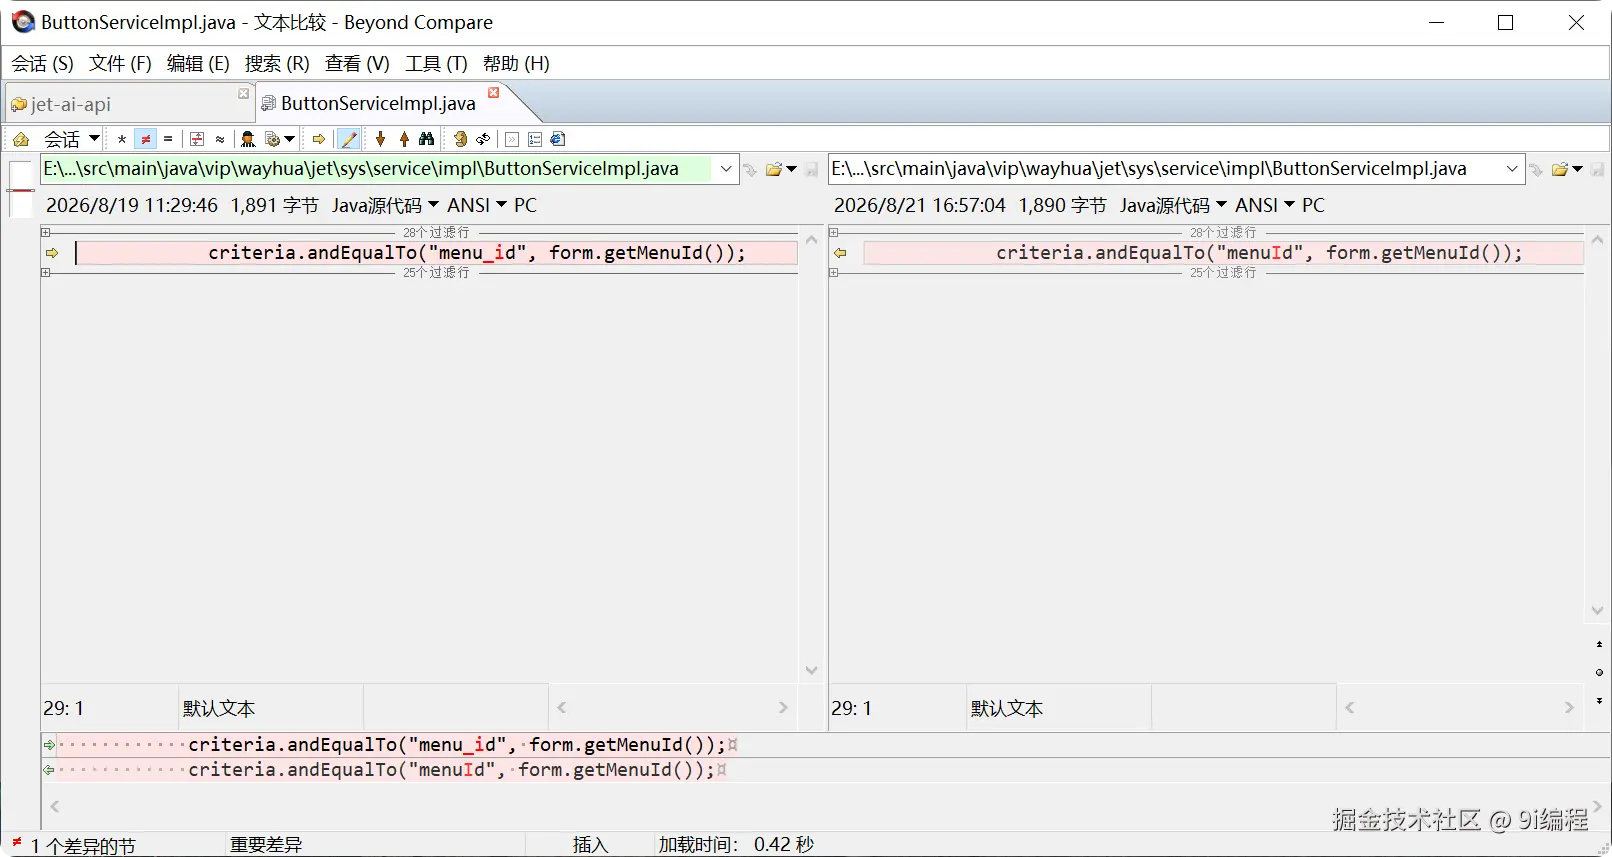1612x857 pixels.
Task: Toggle the show same lines (=) filter
Action: (x=168, y=139)
